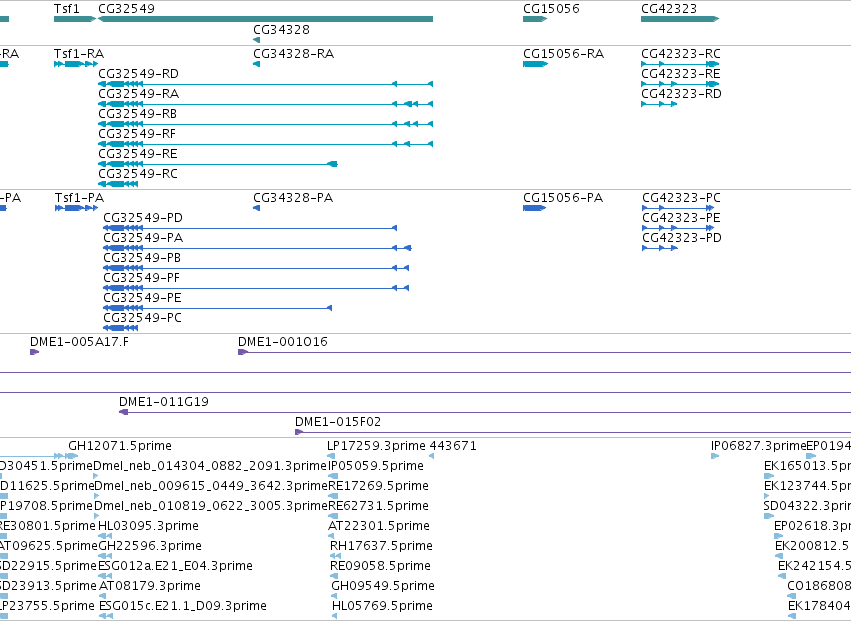Click EST label GH09549.5prime
The image size is (851, 621).
[x=383, y=587]
